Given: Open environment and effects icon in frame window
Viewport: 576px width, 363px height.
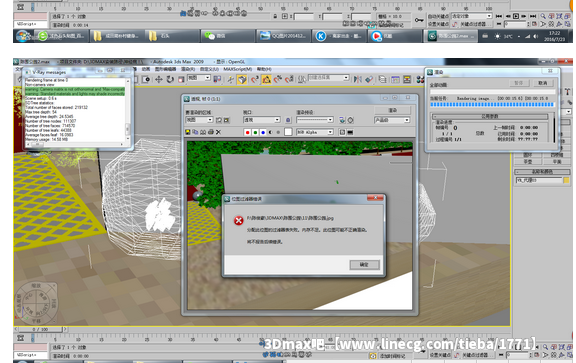Looking at the screenshot, I should pos(350,120).
